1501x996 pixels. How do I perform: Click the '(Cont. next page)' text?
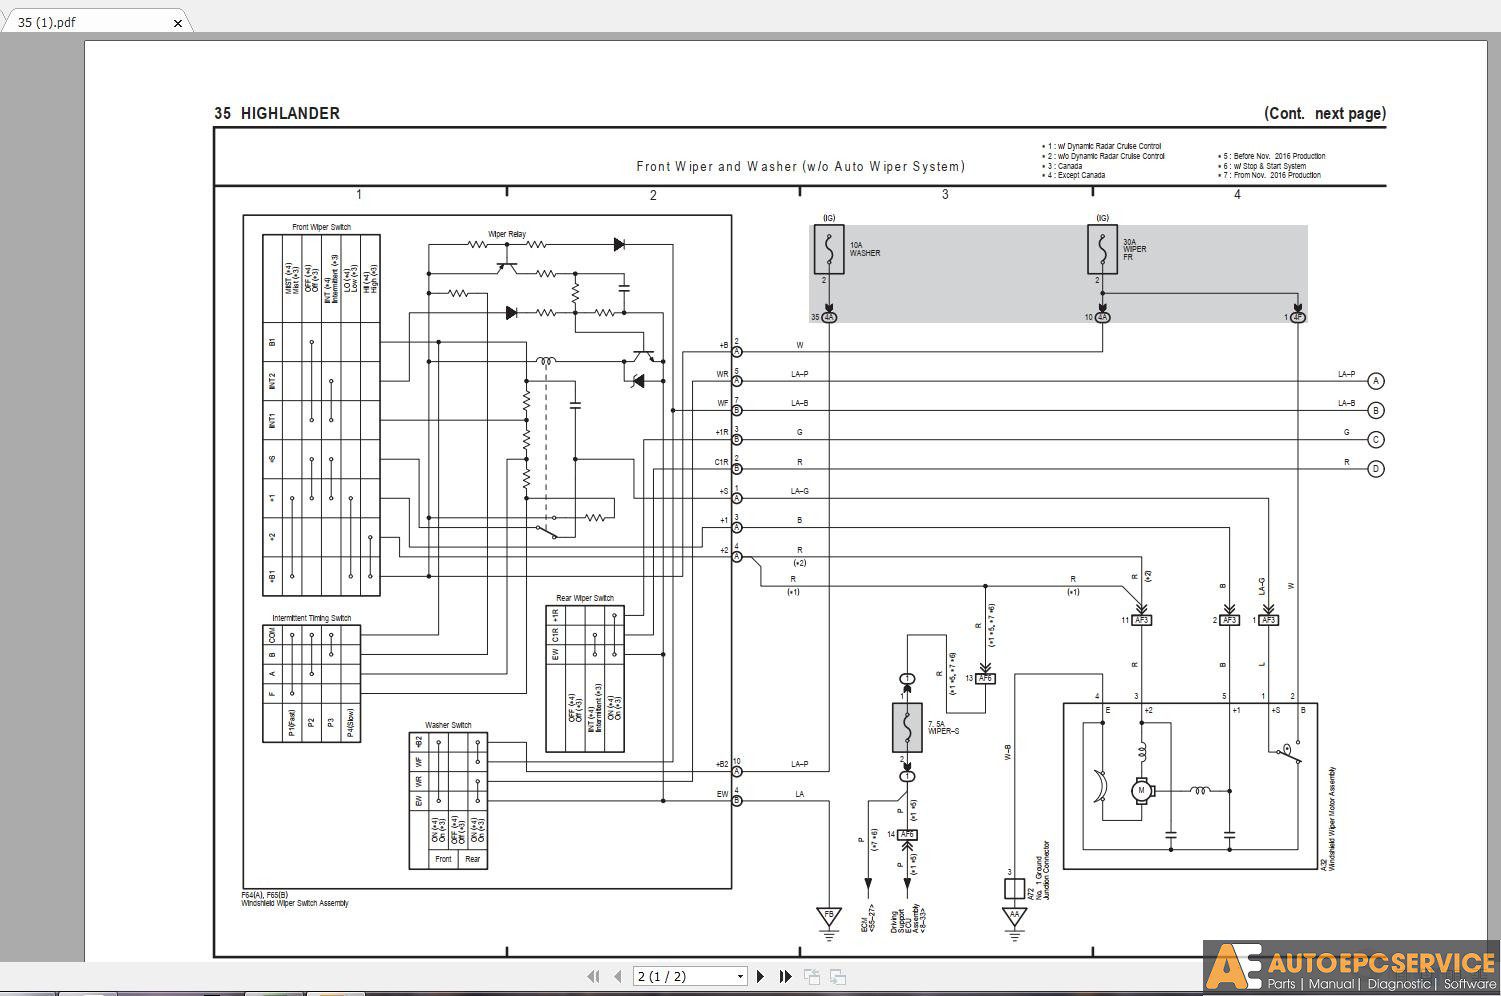(1325, 113)
